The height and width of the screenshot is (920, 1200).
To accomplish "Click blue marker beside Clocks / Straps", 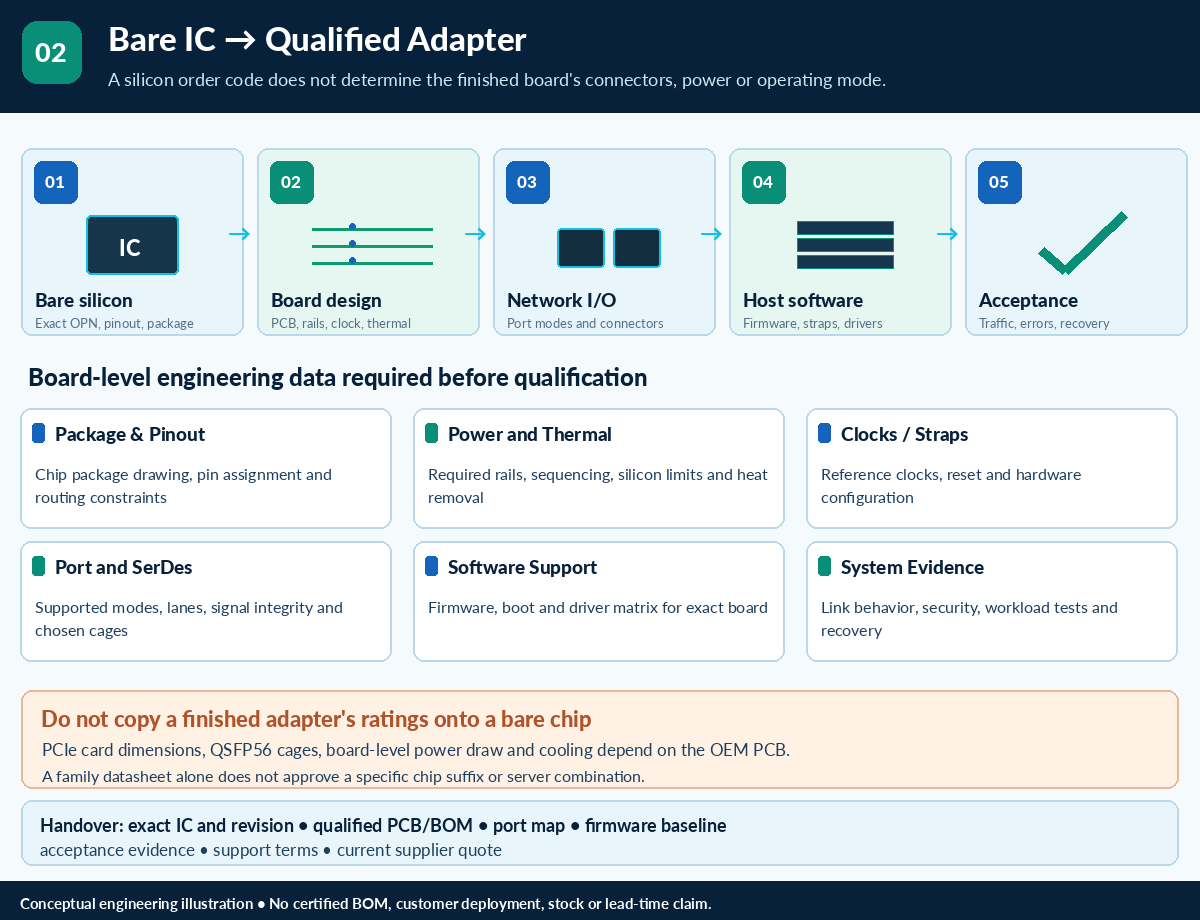I will pos(825,433).
